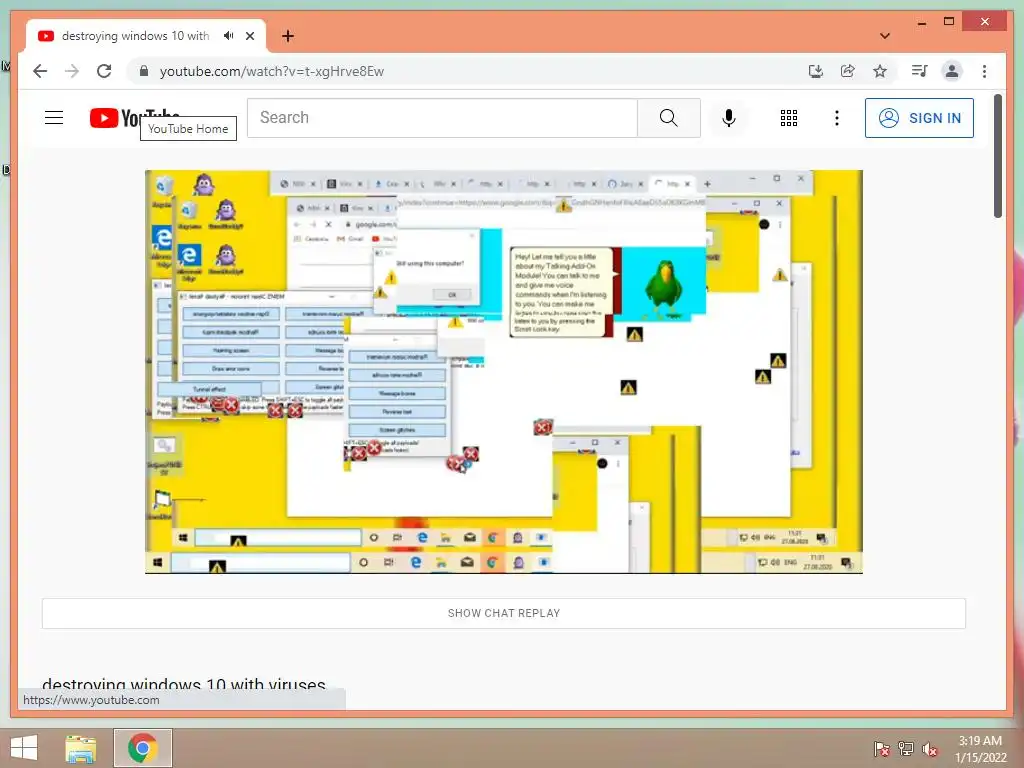1024x768 pixels.
Task: Click the youtube.com URL in address bar
Action: (272, 71)
